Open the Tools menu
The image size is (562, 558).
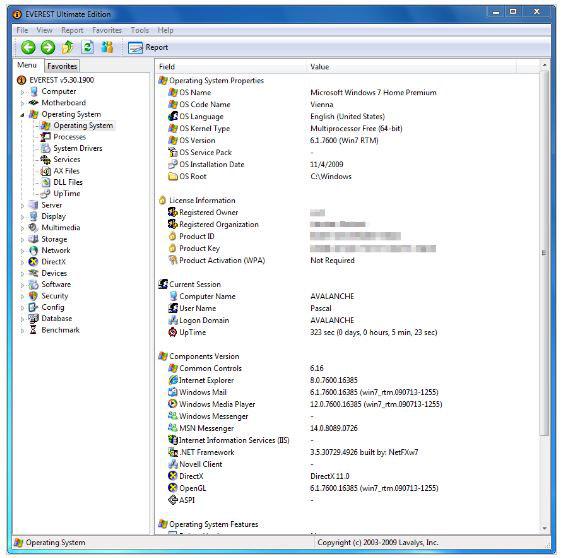(140, 30)
